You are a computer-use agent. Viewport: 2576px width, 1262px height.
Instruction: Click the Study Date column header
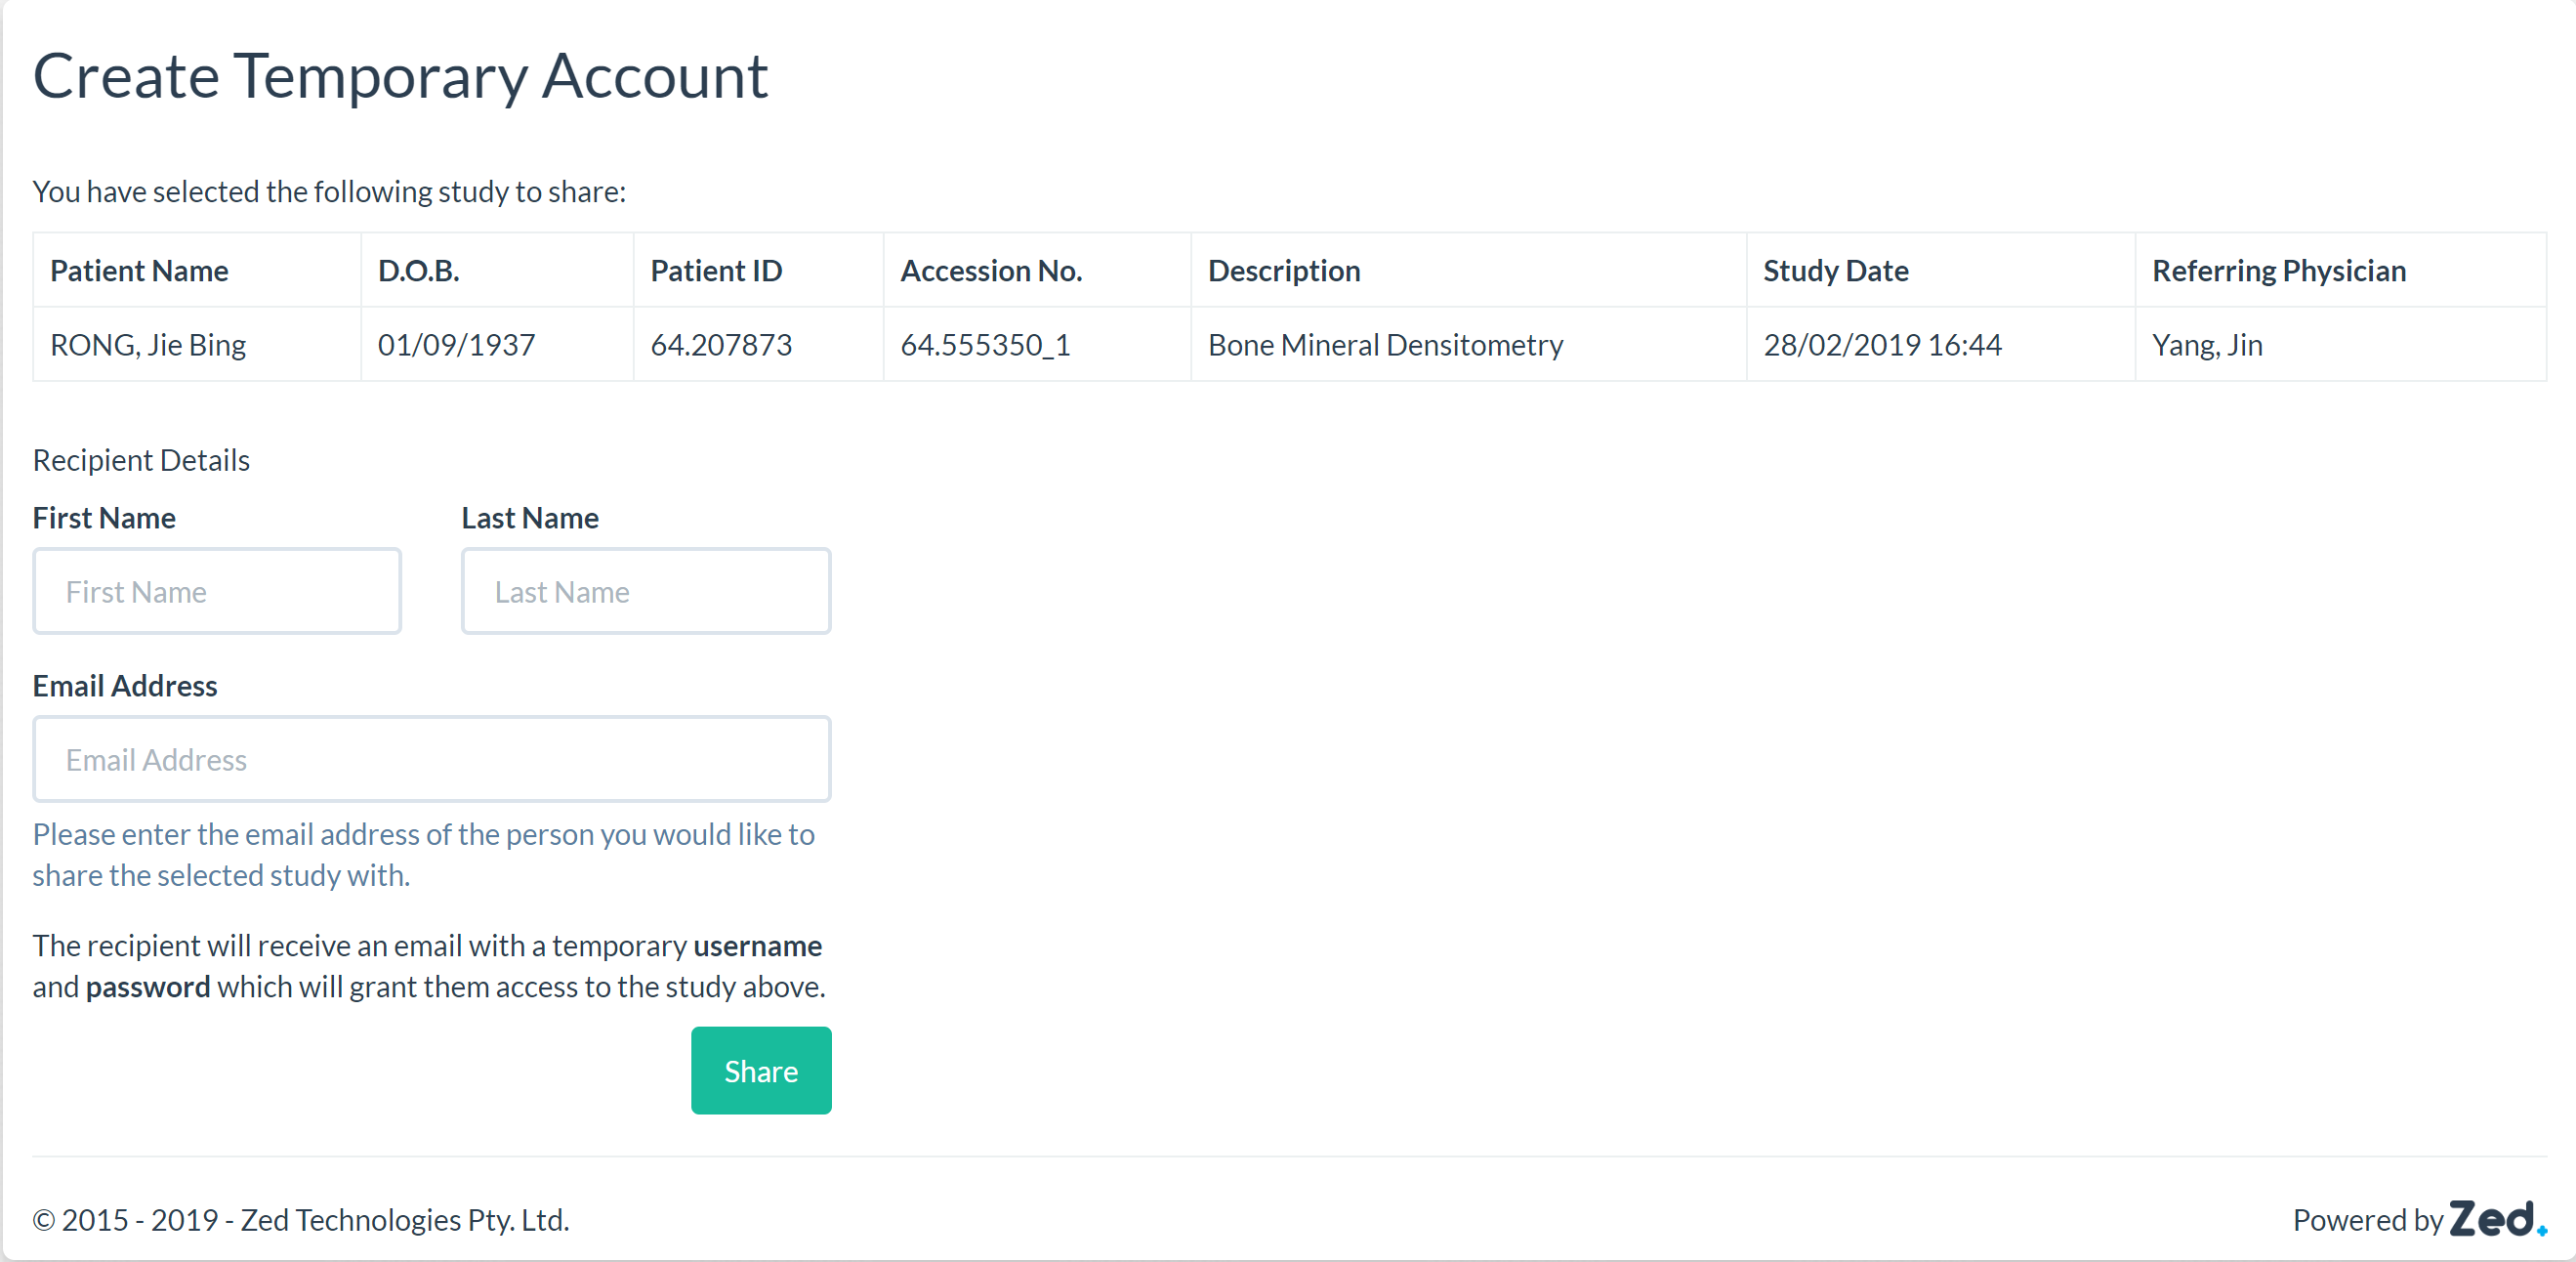coord(1835,271)
